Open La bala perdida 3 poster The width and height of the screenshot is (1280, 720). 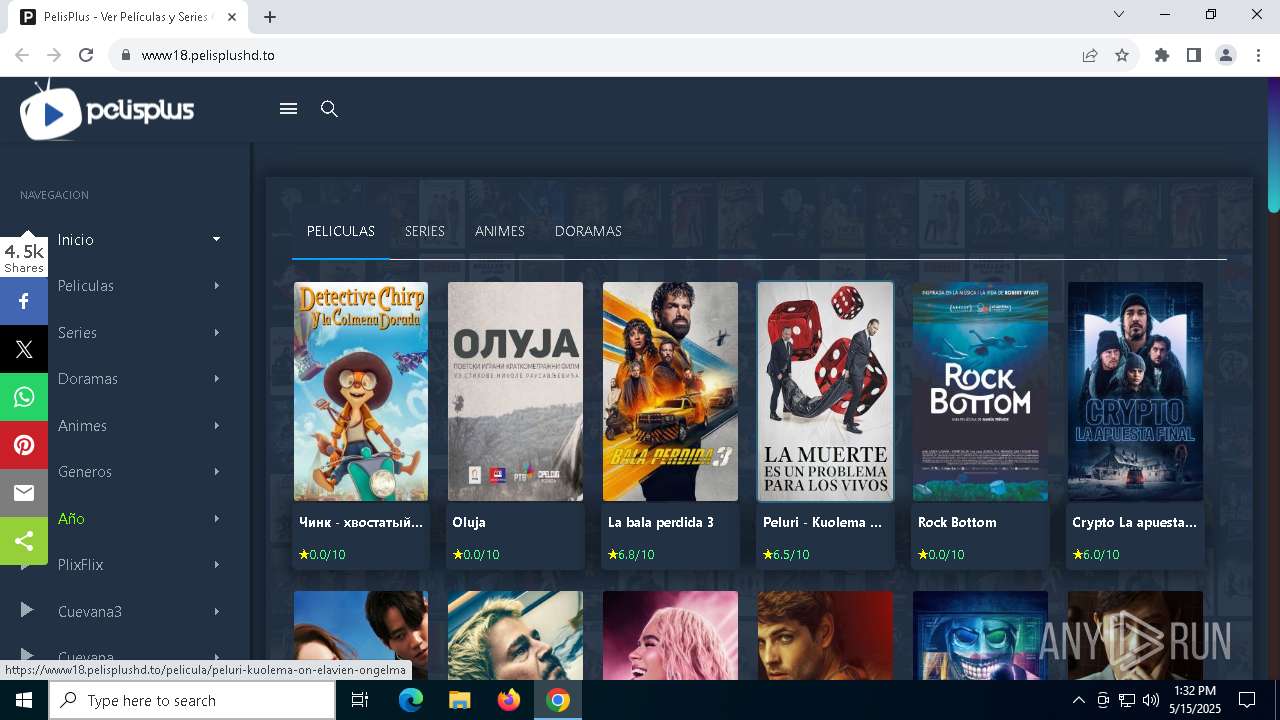click(x=670, y=391)
